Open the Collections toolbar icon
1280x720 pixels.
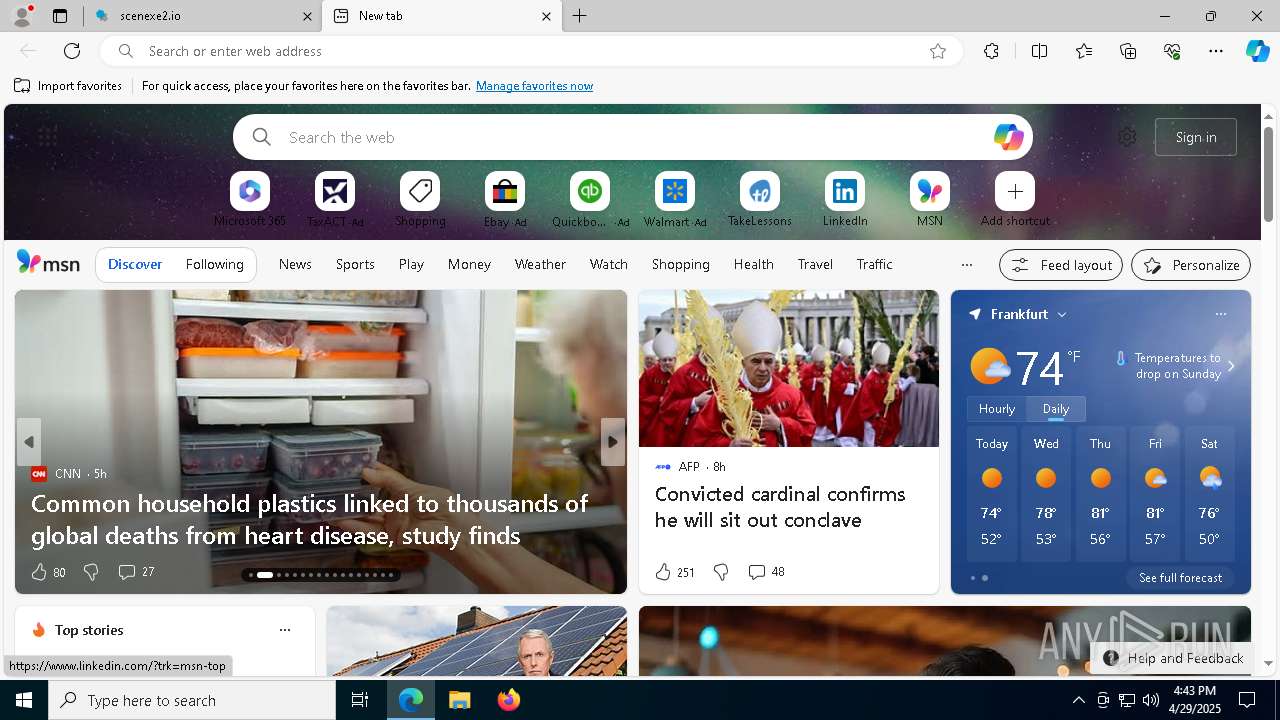click(1128, 51)
